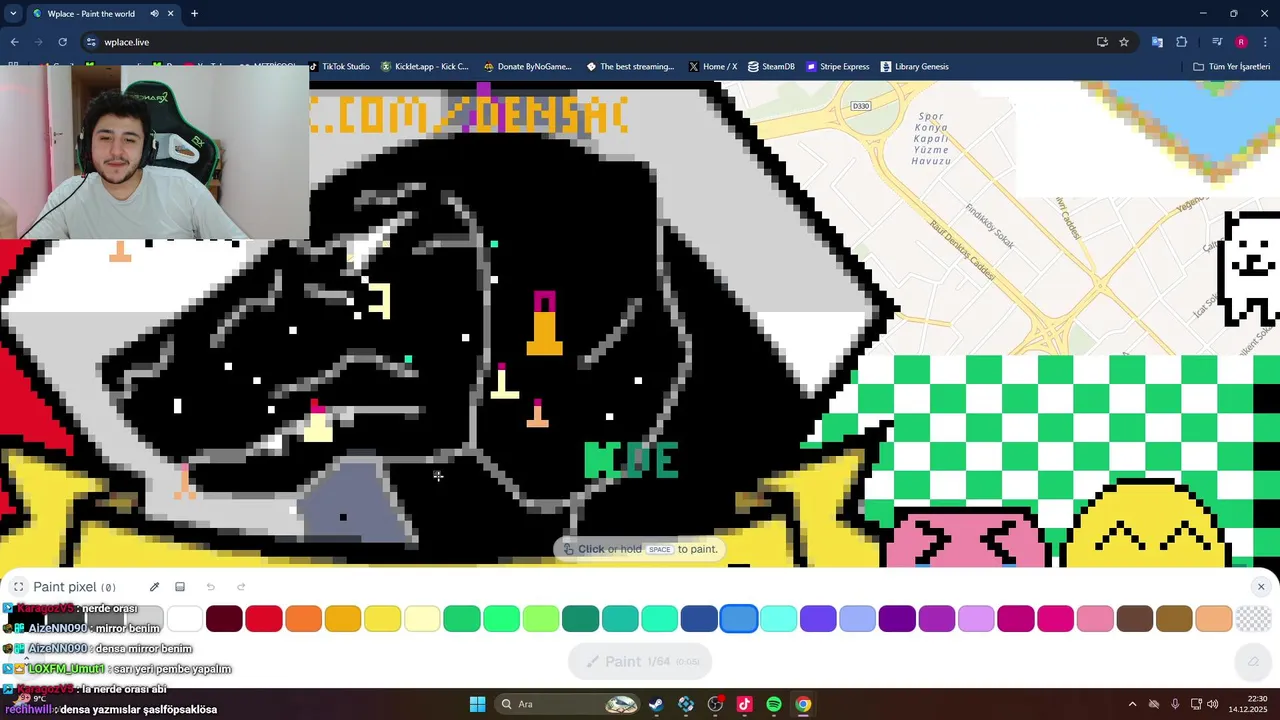Mute the Wplace tab audio
Viewport: 1280px width, 720px height.
click(x=154, y=13)
